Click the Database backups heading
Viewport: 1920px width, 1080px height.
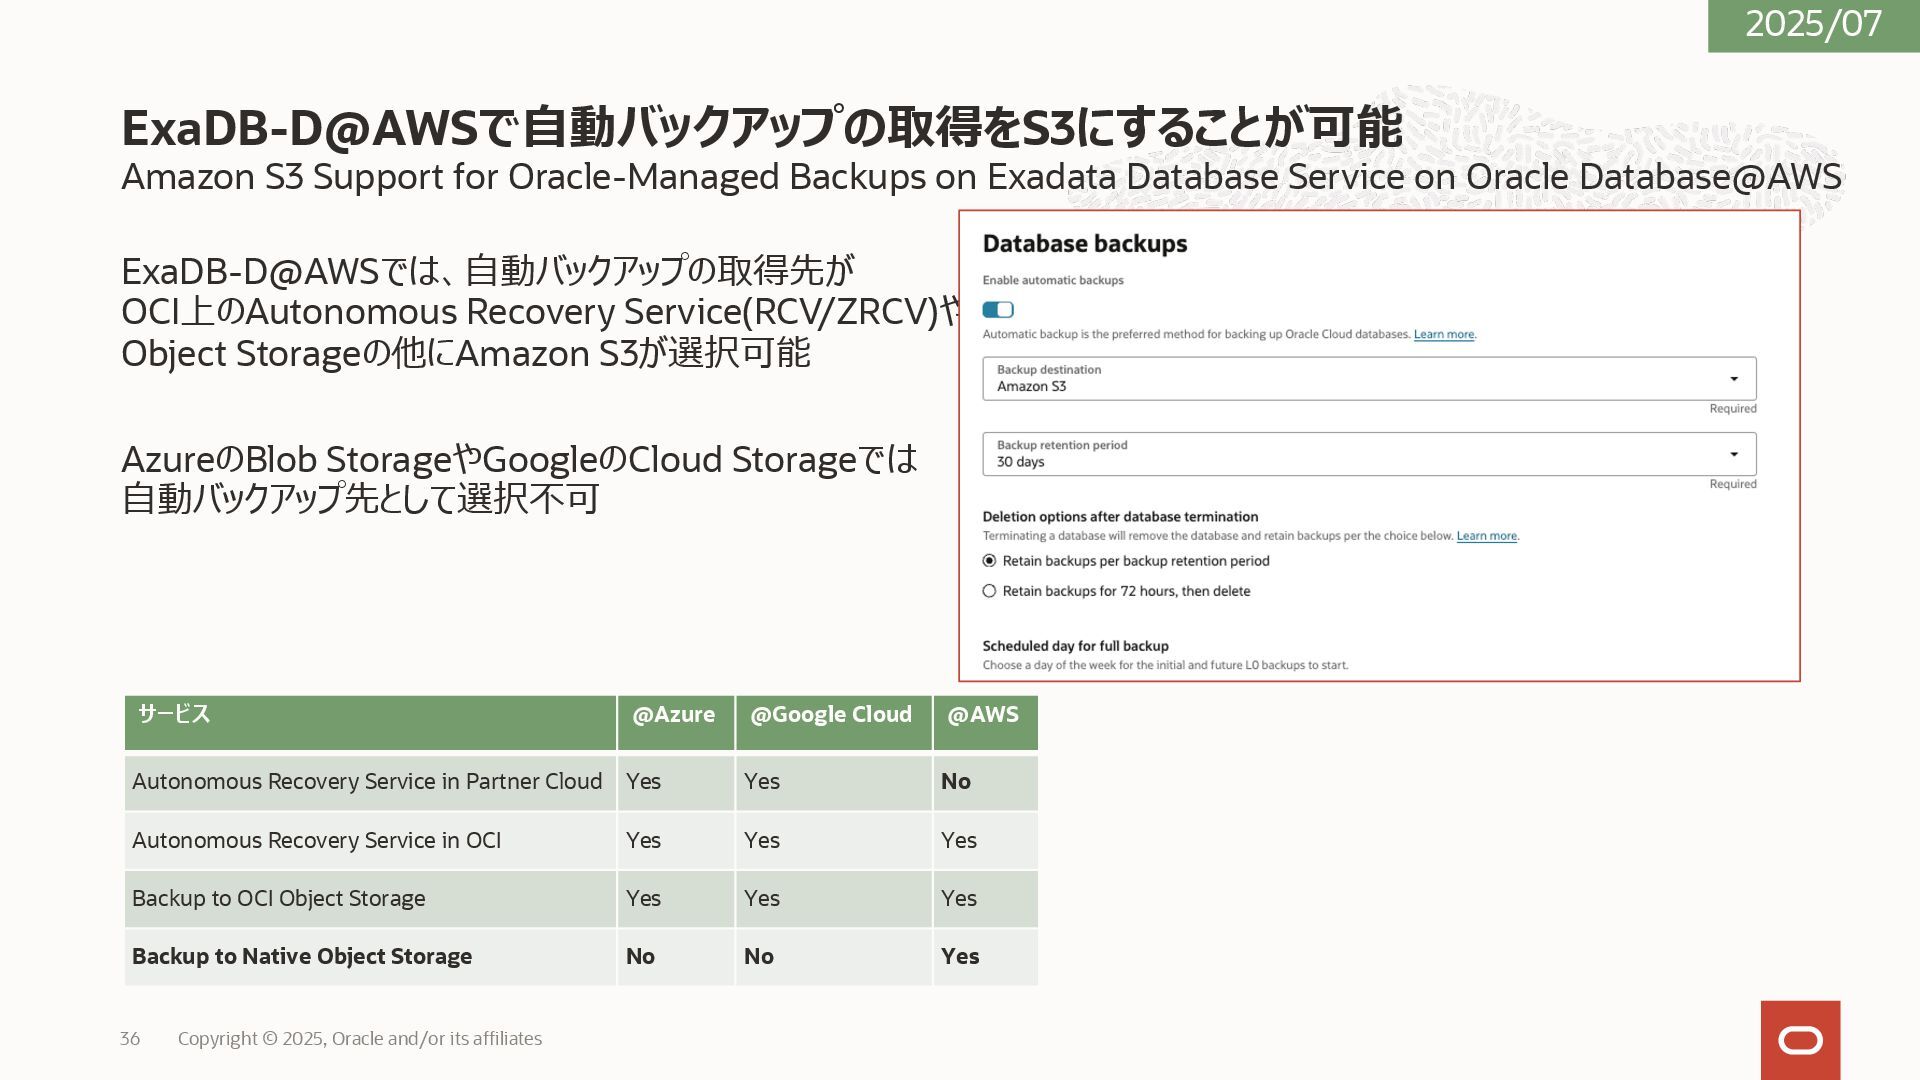click(1085, 244)
